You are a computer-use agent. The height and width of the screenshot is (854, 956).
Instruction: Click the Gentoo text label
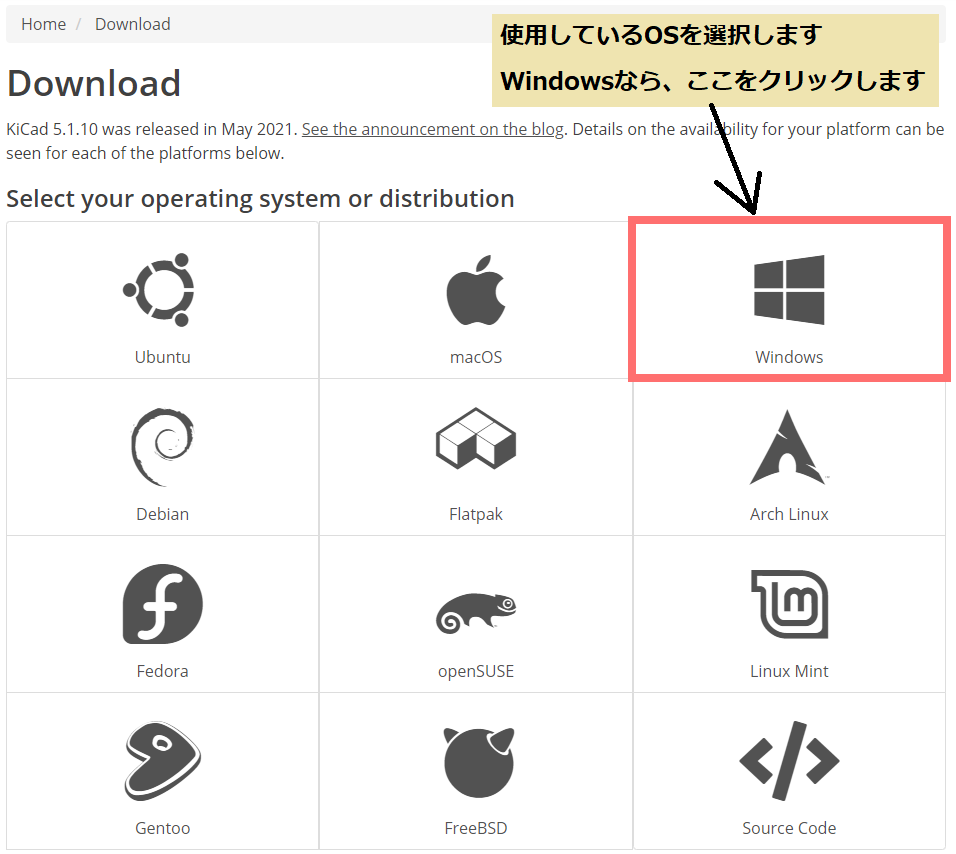pos(163,828)
